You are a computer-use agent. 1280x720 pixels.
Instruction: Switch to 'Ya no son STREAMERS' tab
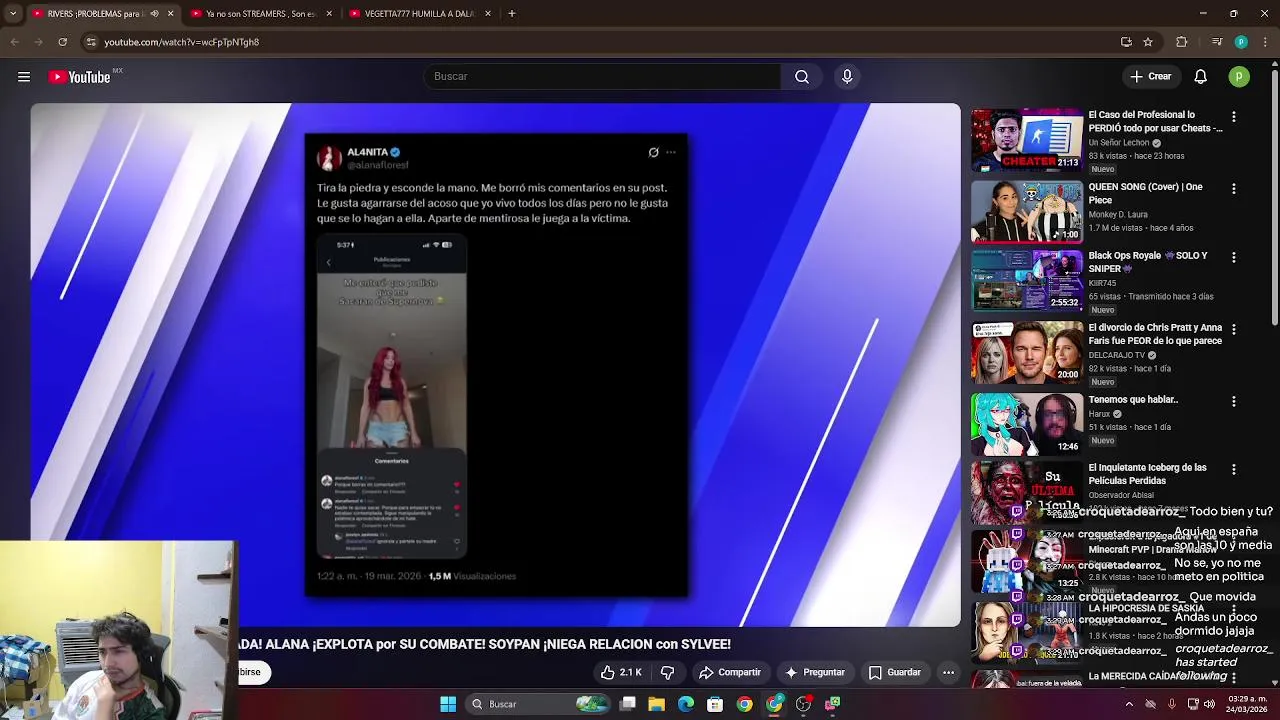pos(260,14)
